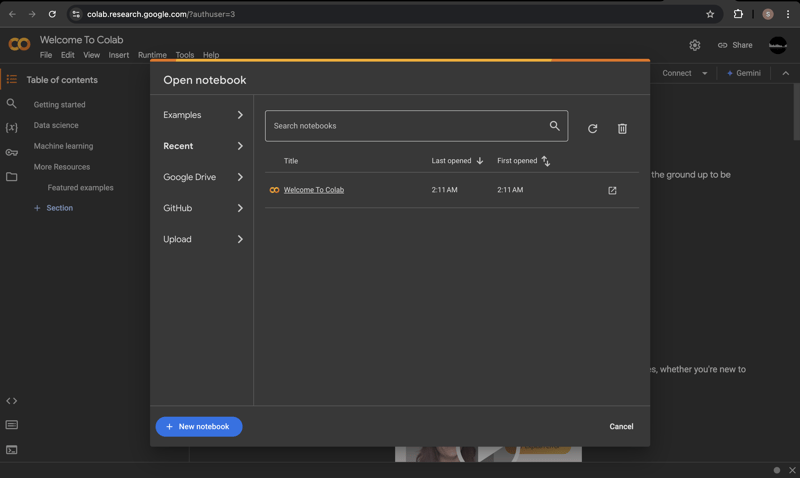Select the Recent tab
The width and height of the screenshot is (800, 478).
click(203, 146)
